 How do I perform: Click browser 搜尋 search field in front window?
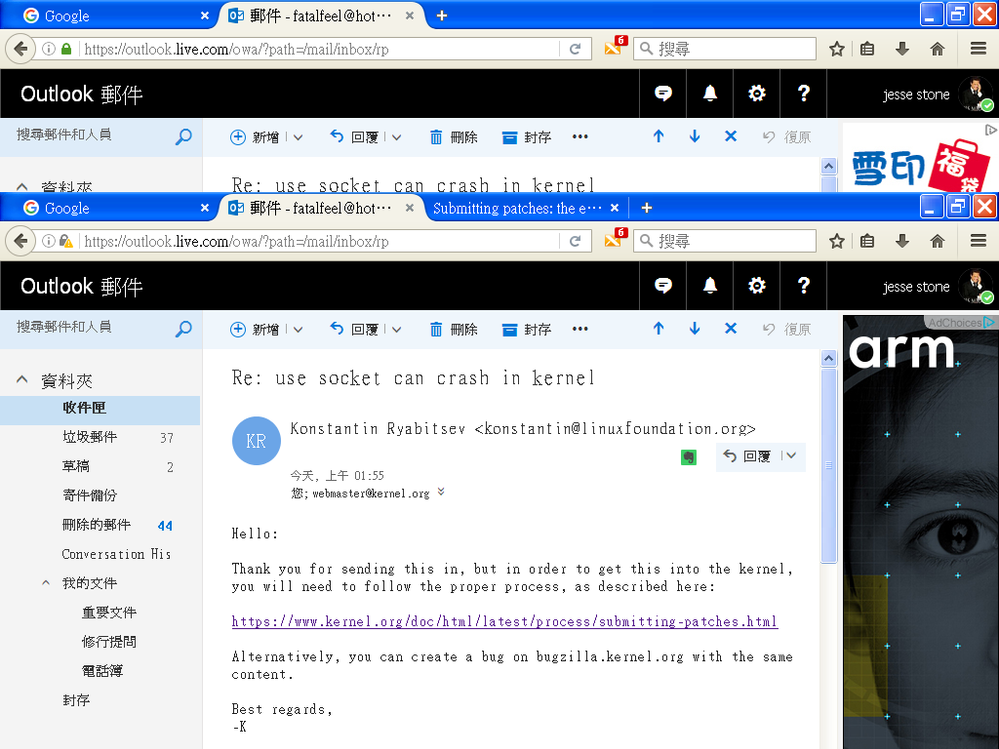click(725, 241)
